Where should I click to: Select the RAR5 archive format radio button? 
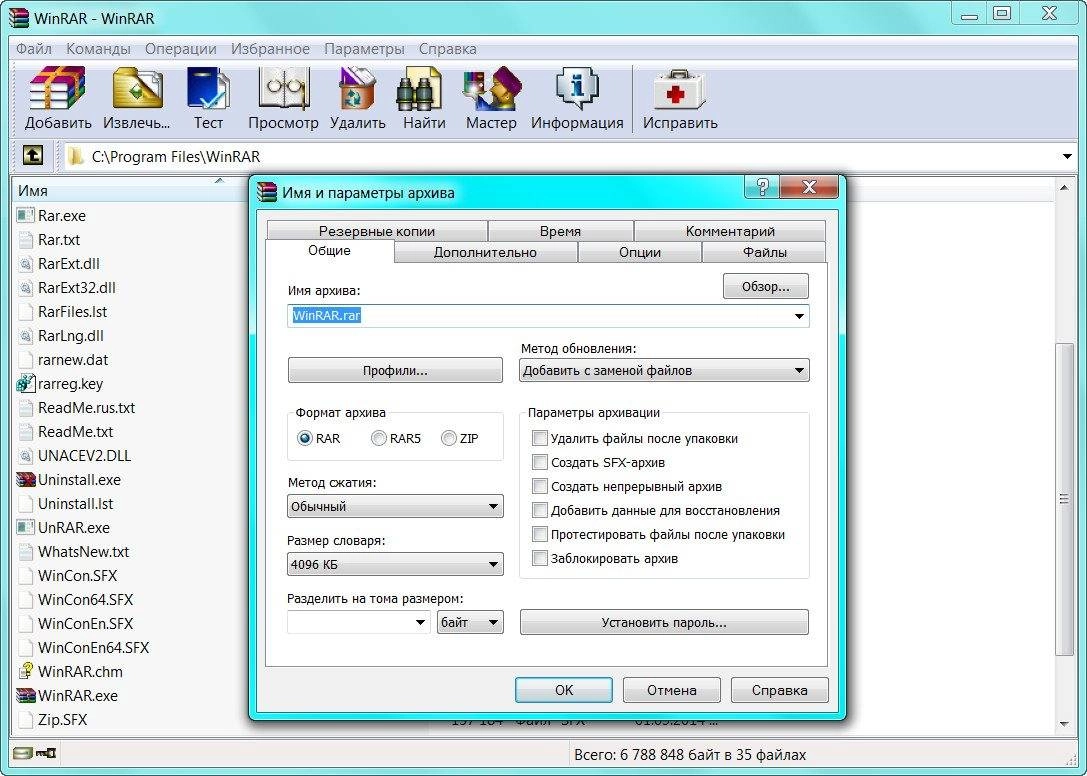tap(379, 438)
